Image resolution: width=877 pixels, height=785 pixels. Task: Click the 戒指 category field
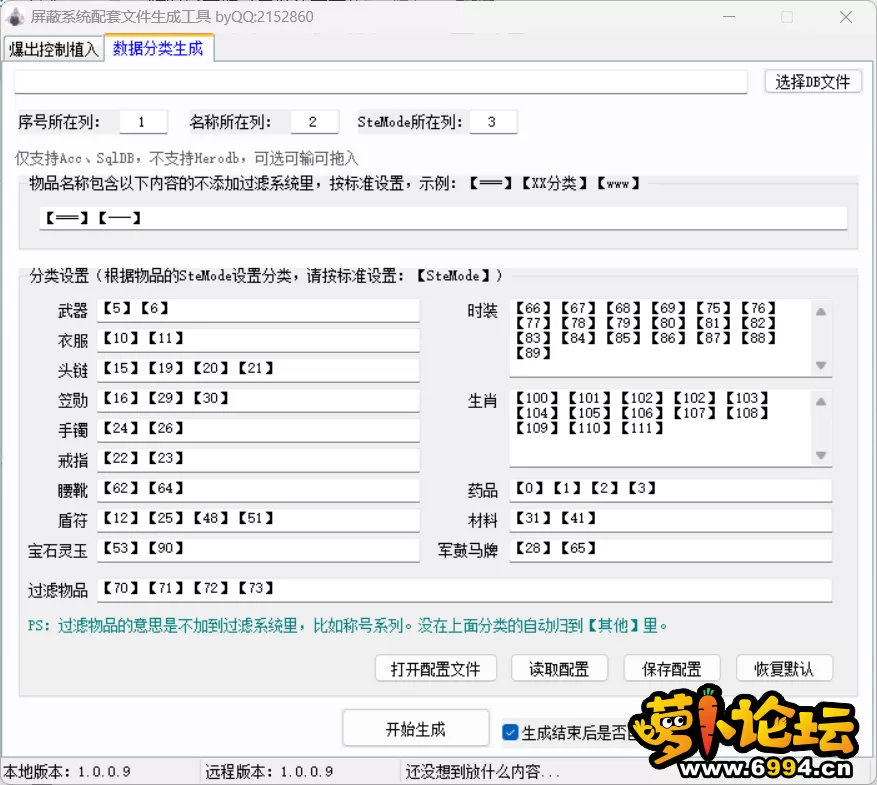pyautogui.click(x=258, y=460)
